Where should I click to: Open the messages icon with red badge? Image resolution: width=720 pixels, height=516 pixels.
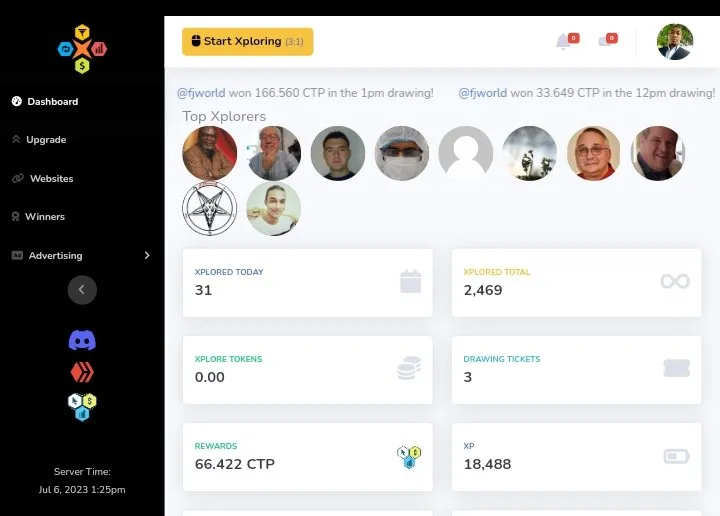(x=605, y=41)
